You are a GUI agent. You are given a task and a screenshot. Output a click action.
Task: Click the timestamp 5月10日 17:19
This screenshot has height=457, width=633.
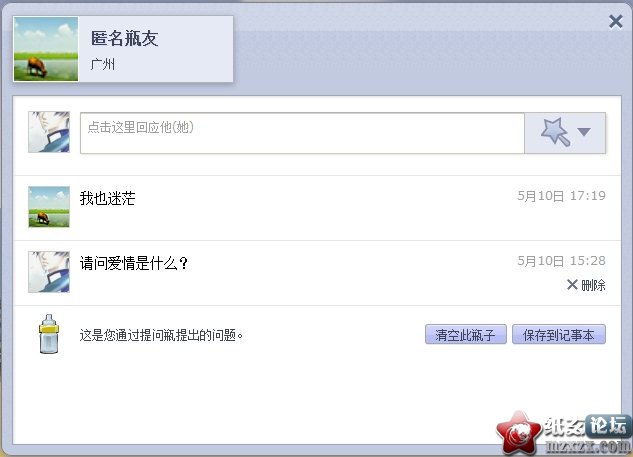[562, 196]
